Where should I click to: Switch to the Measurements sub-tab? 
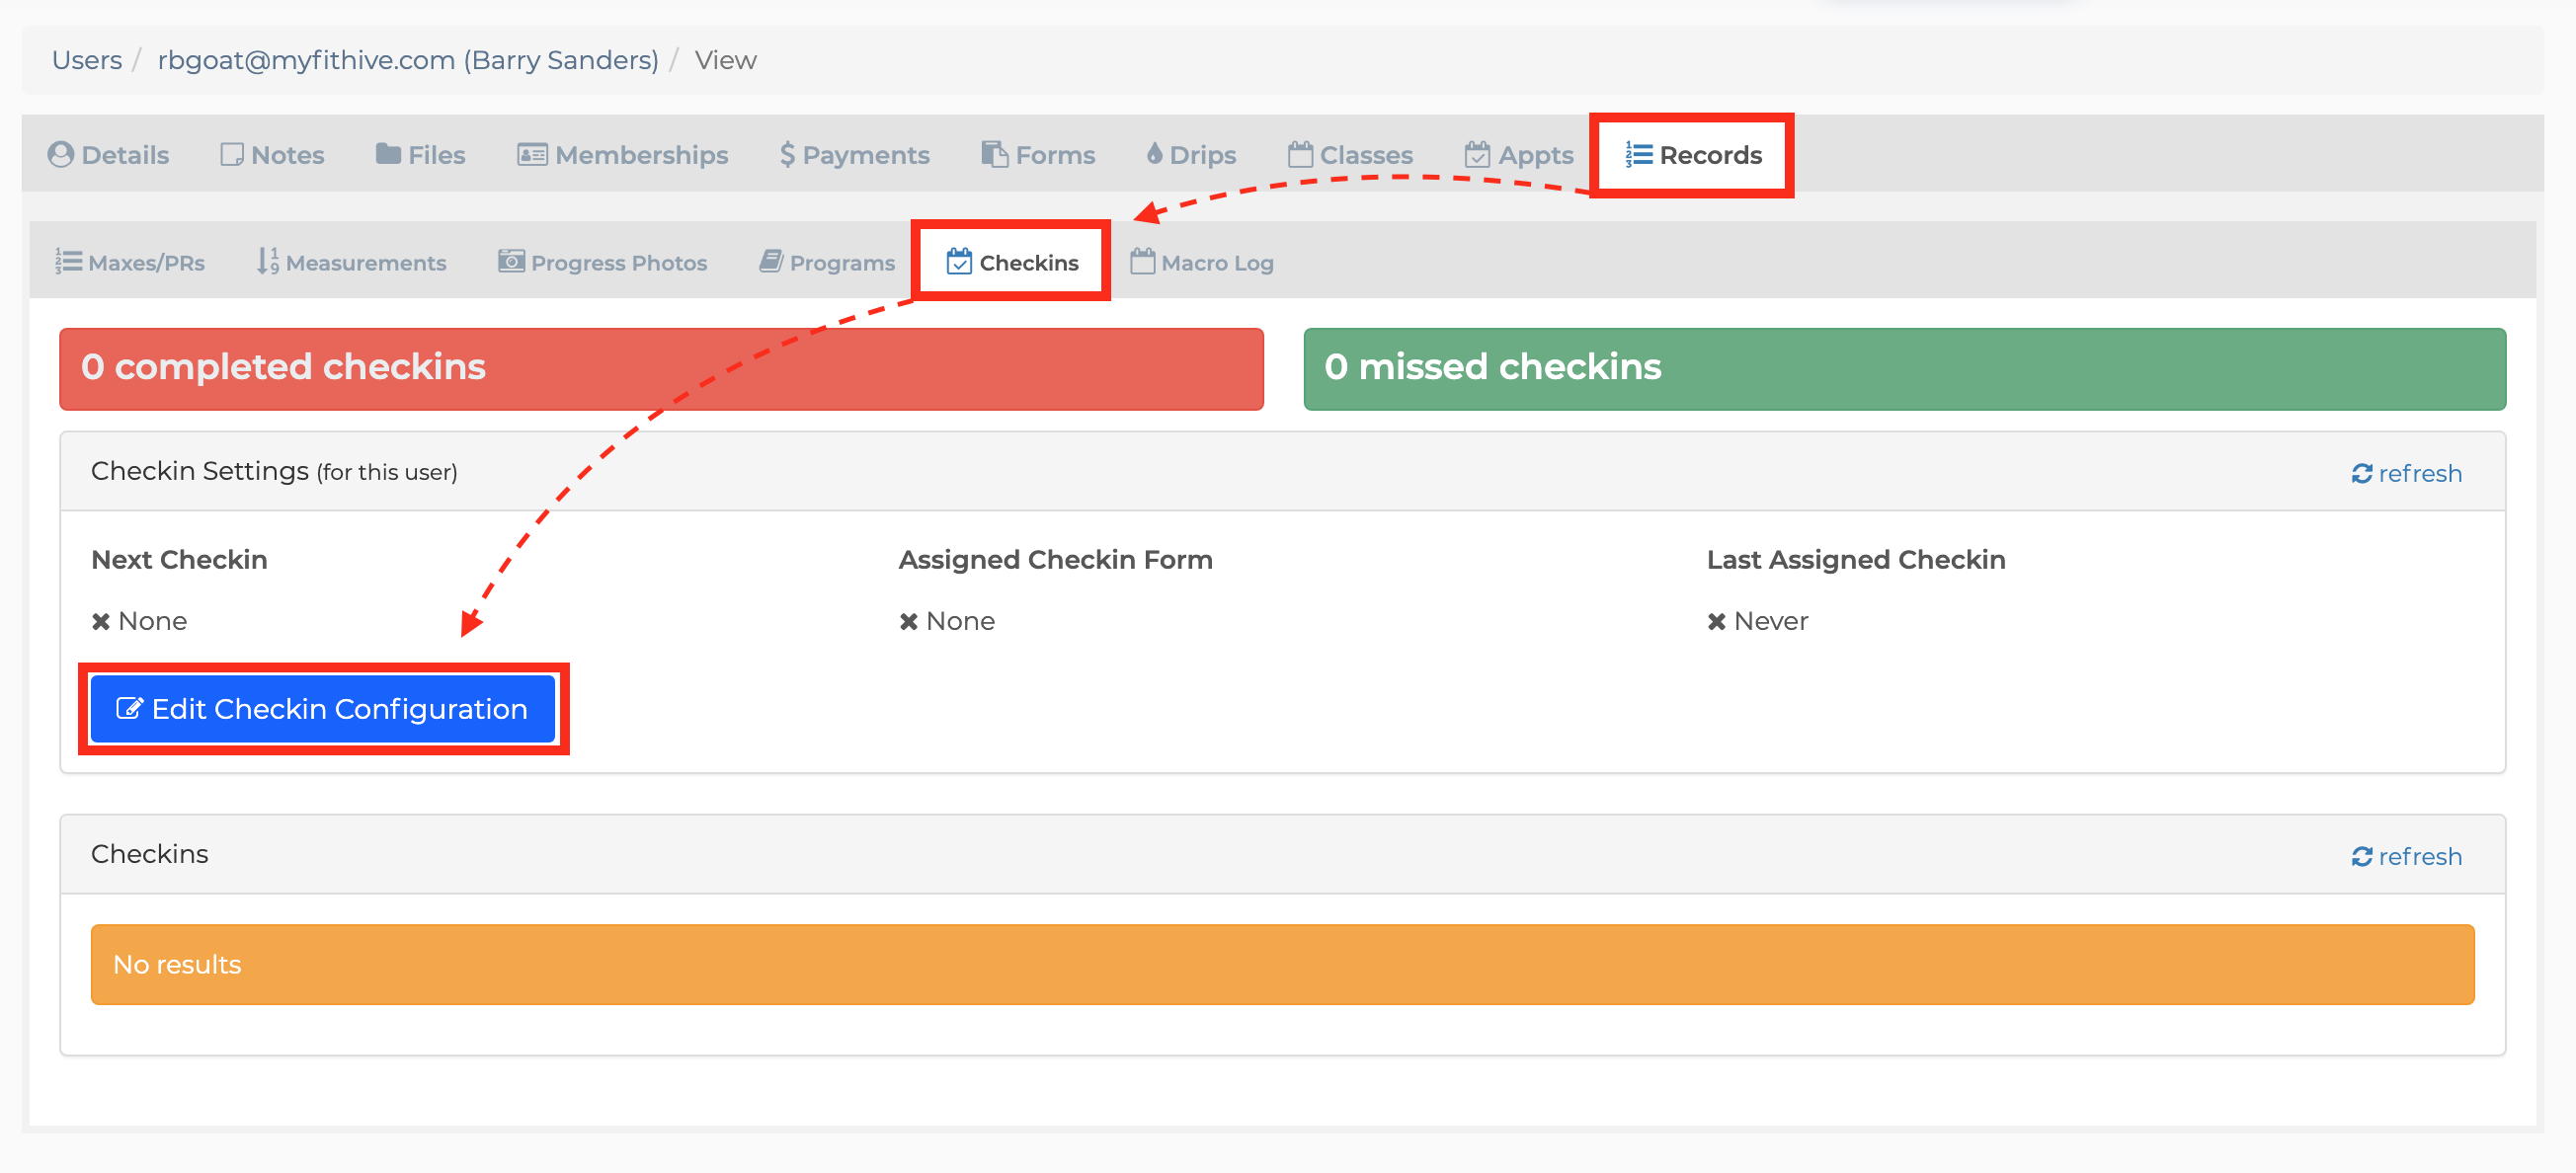(351, 262)
